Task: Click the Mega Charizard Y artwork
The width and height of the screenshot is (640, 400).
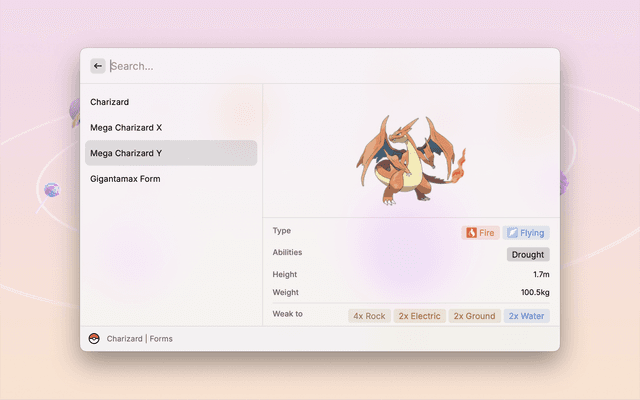Action: point(411,160)
